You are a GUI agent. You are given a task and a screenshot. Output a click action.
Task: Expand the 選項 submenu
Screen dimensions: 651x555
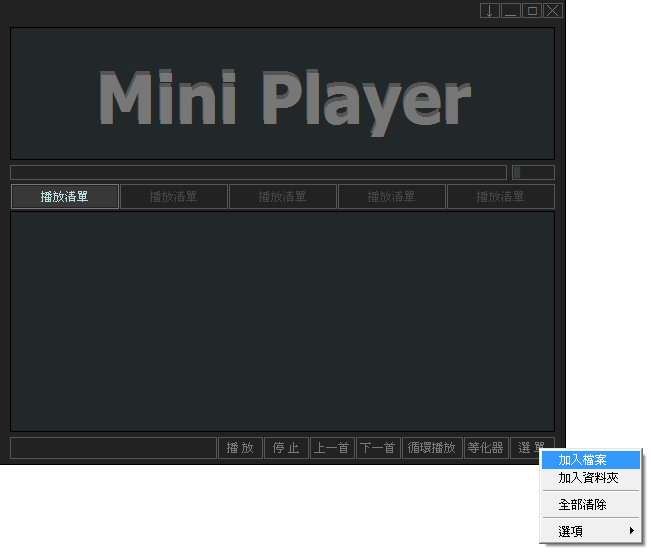pyautogui.click(x=590, y=531)
